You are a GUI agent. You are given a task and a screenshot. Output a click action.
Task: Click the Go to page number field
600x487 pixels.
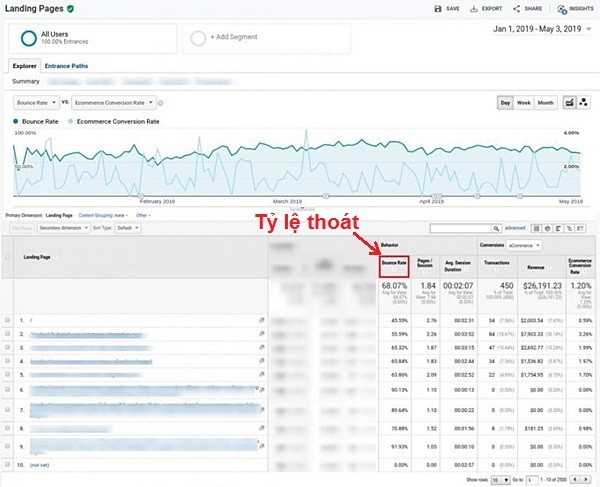point(532,480)
